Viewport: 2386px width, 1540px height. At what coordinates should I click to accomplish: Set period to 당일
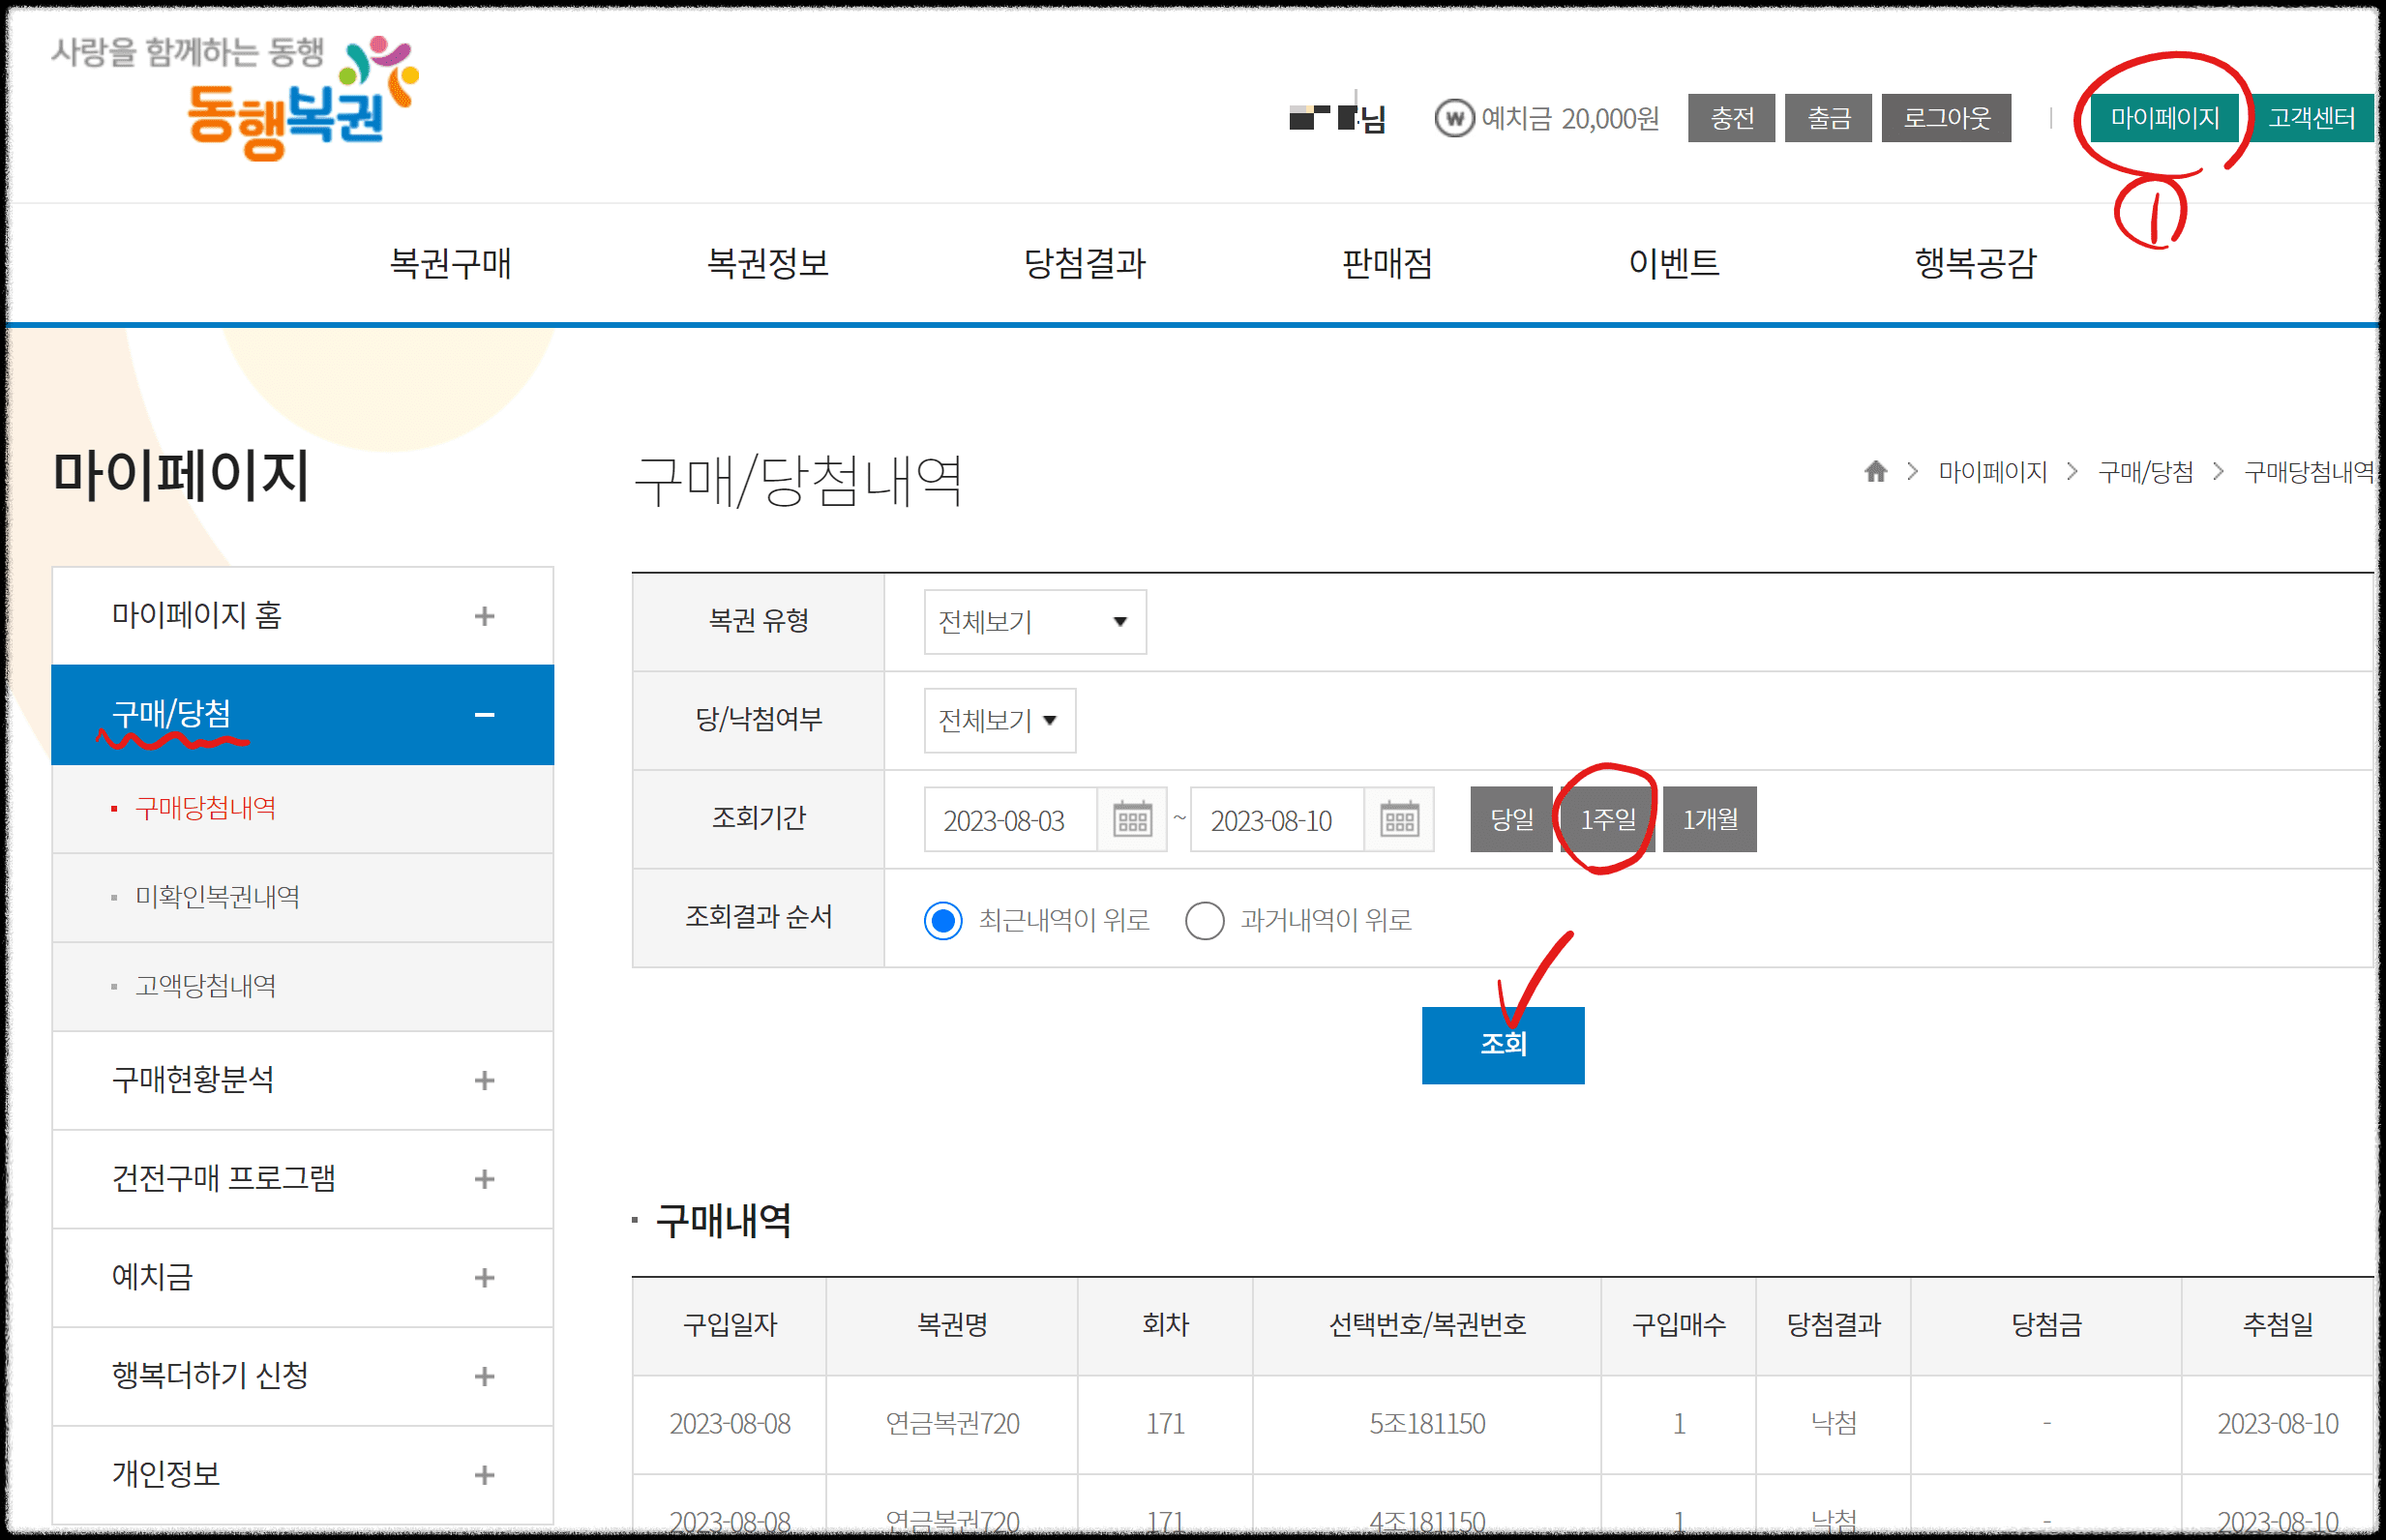click(1511, 820)
